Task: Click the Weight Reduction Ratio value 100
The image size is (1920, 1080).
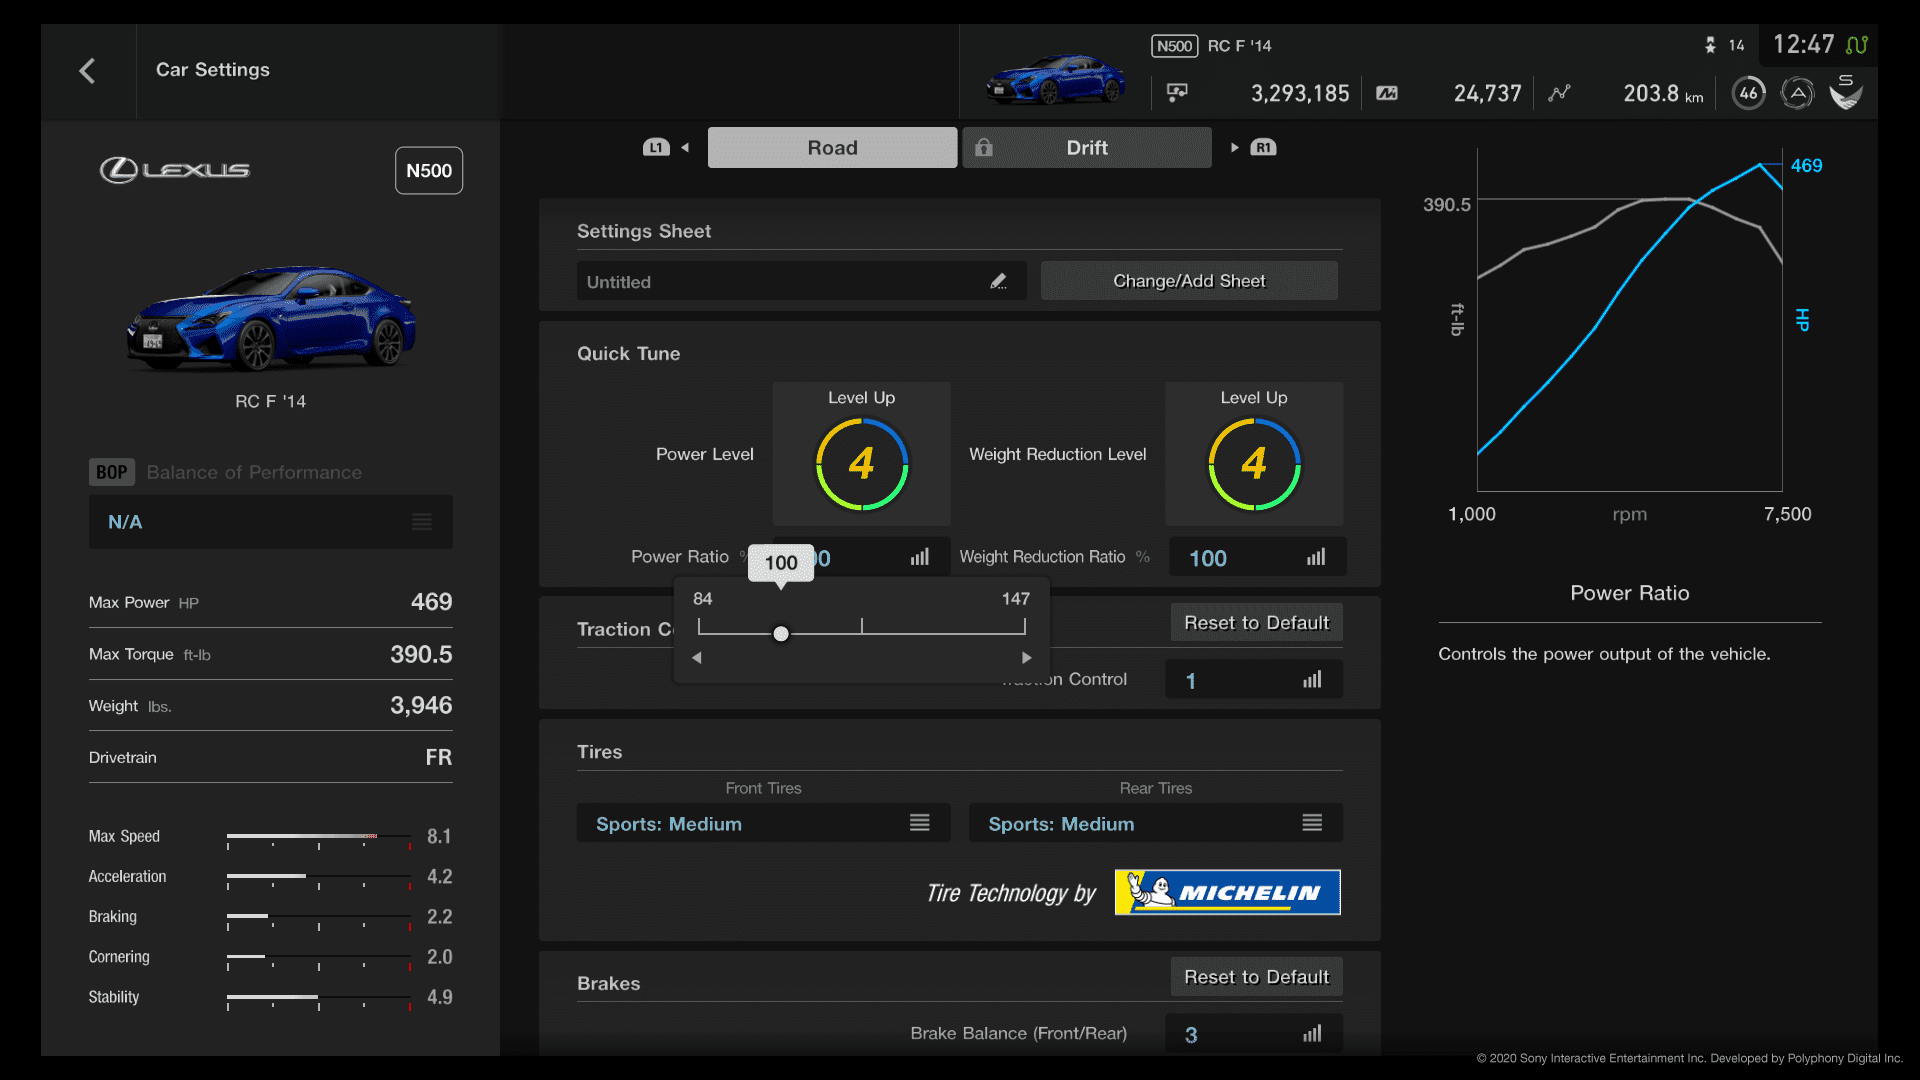Action: (1208, 558)
